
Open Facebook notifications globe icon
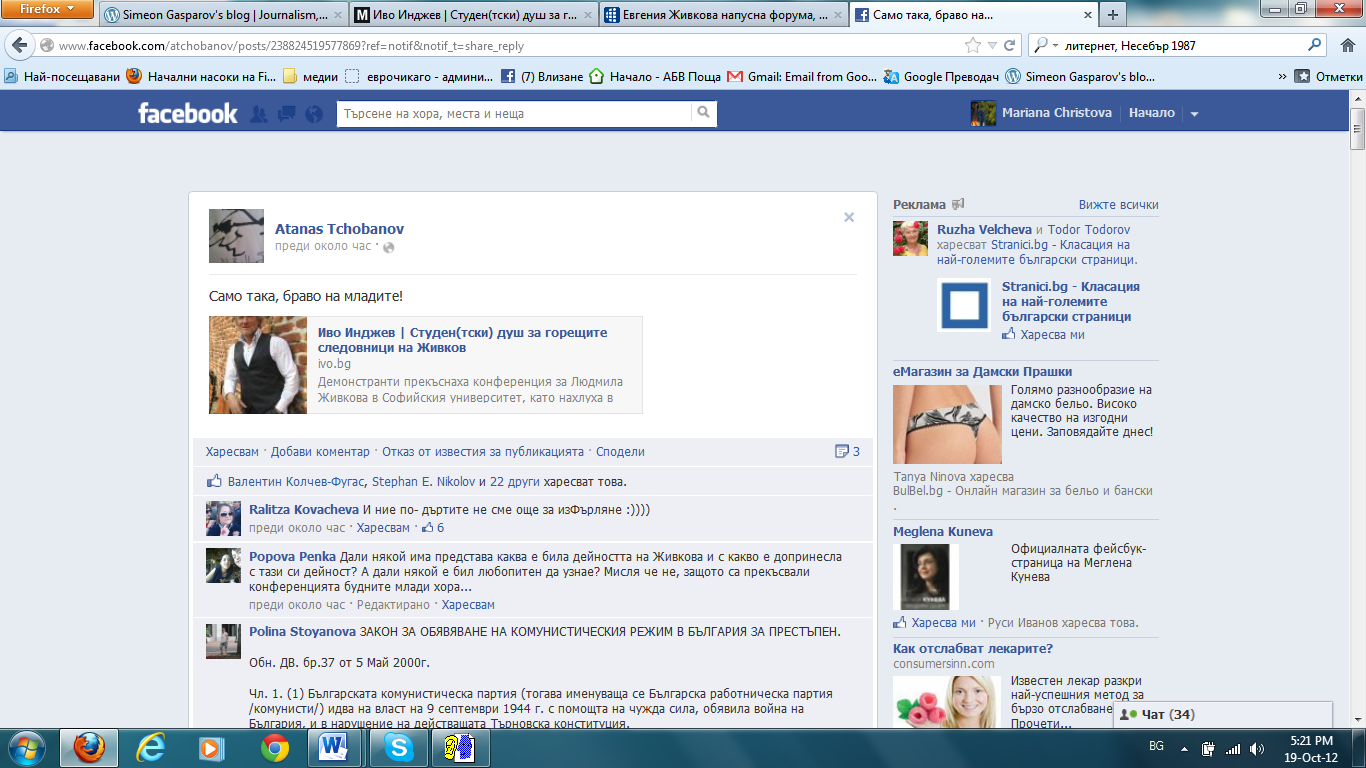click(x=314, y=114)
